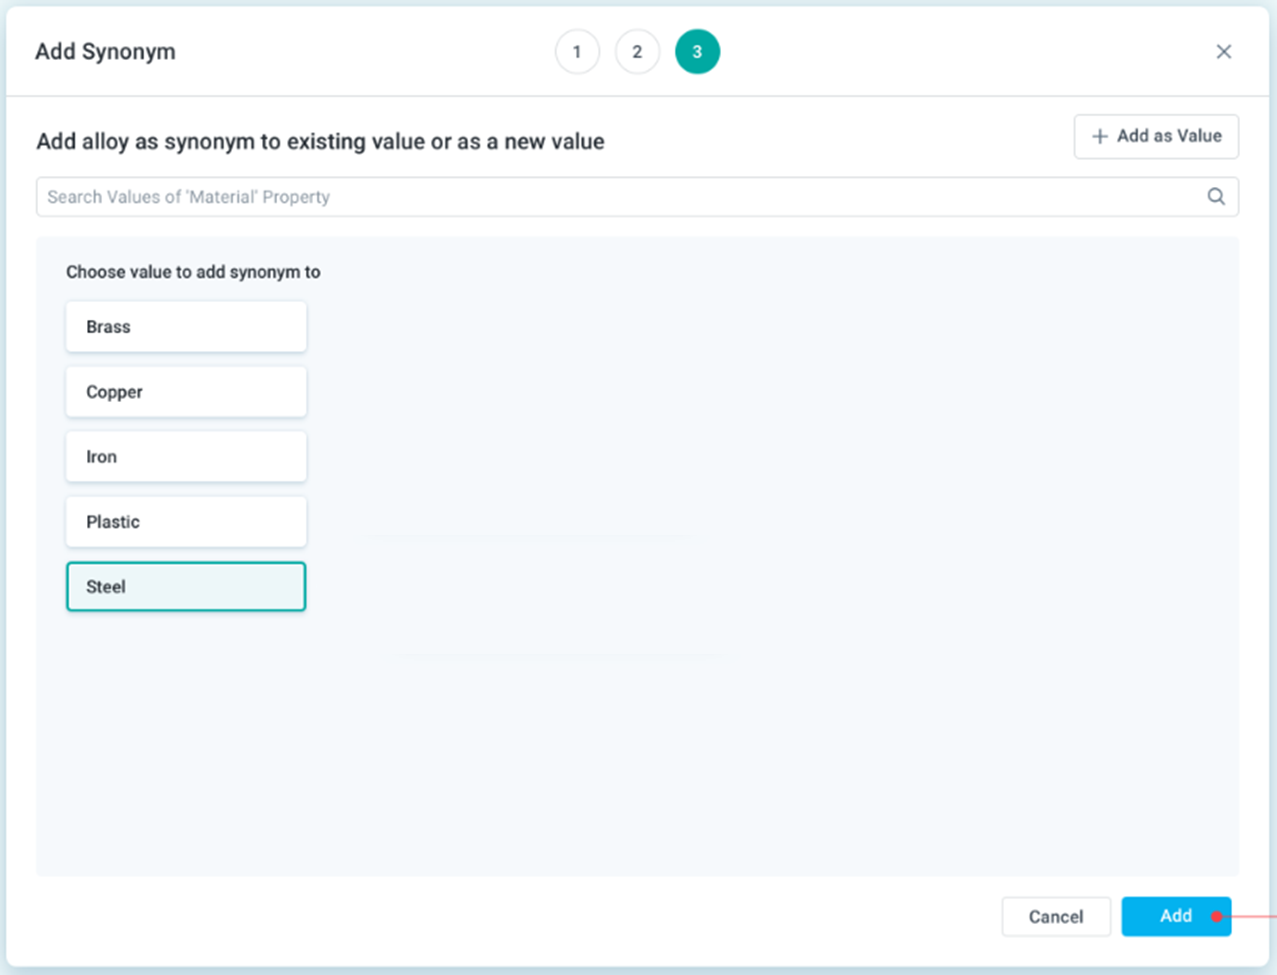Viewport: 1277px width, 975px height.
Task: Pick Iron from the value list
Action: [186, 457]
